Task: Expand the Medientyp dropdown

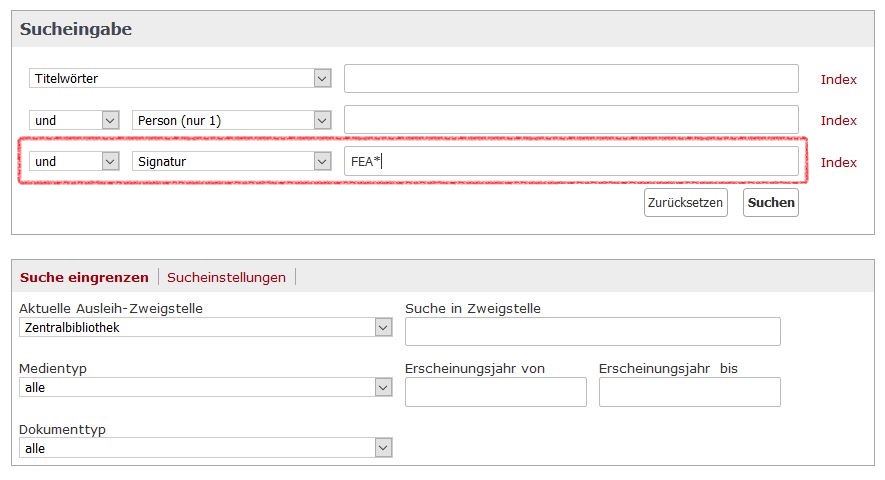Action: tap(205, 387)
